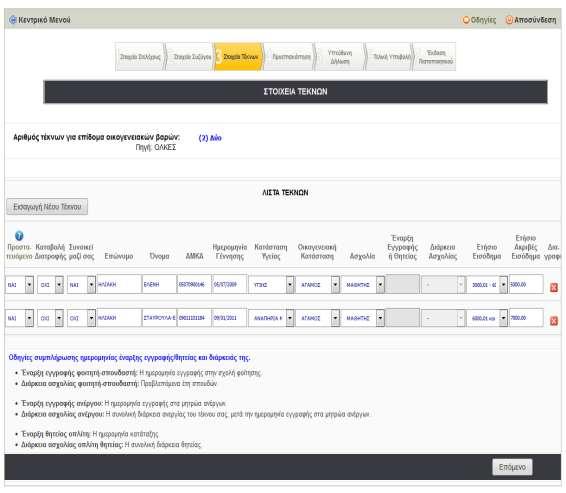566x493 pixels.
Task: Go to the Τελική Υποβολή step
Action: click(390, 57)
